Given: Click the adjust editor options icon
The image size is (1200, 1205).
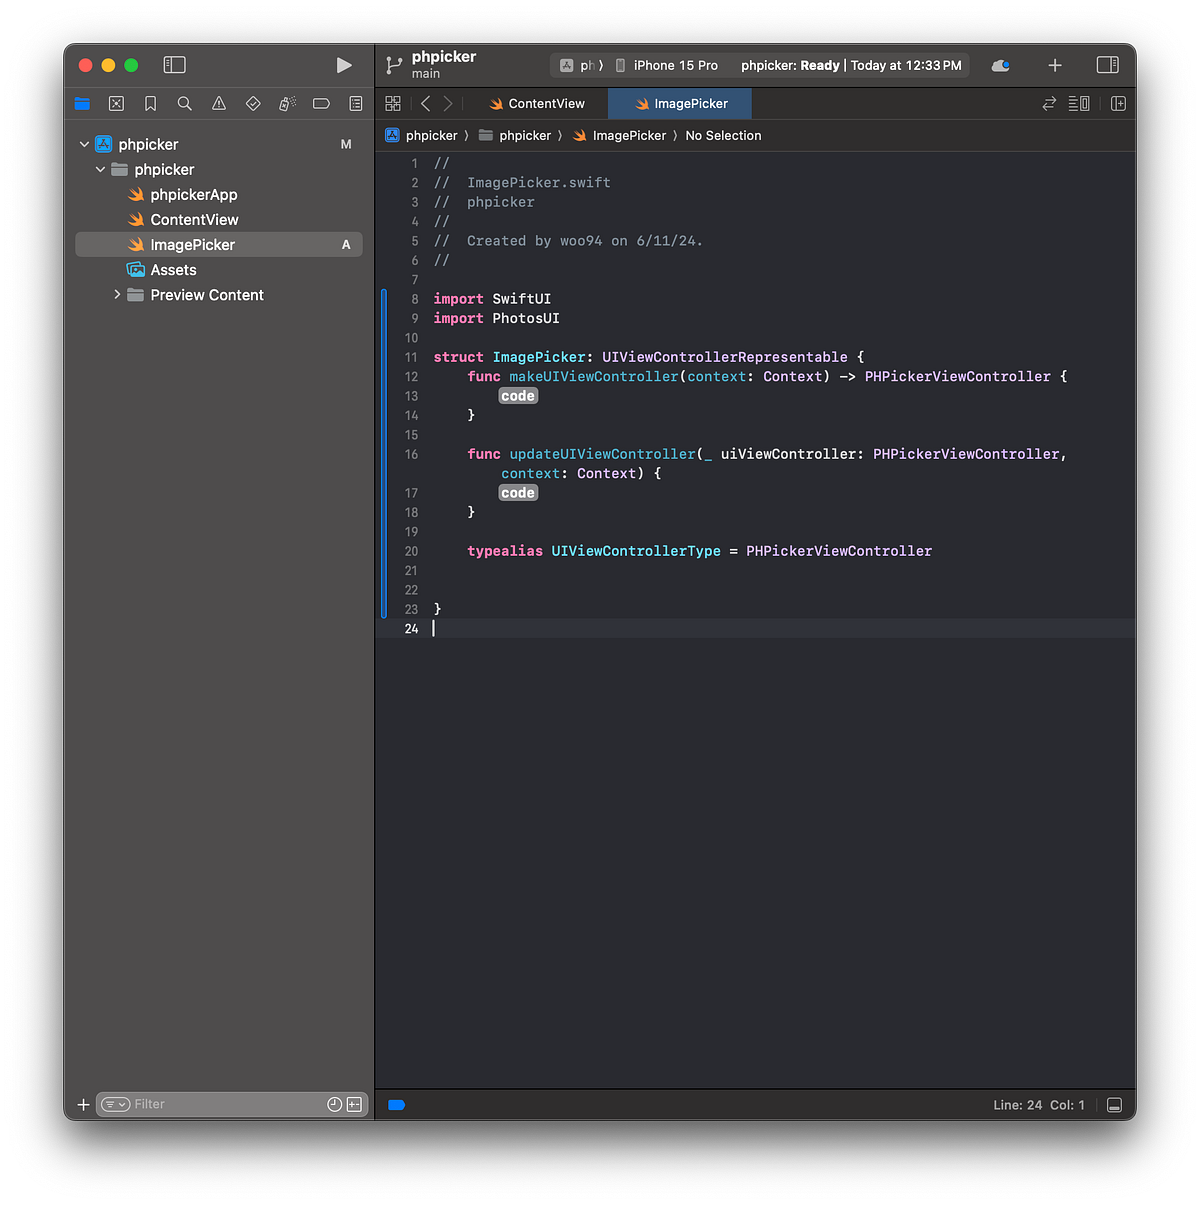Looking at the screenshot, I should pos(1079,103).
